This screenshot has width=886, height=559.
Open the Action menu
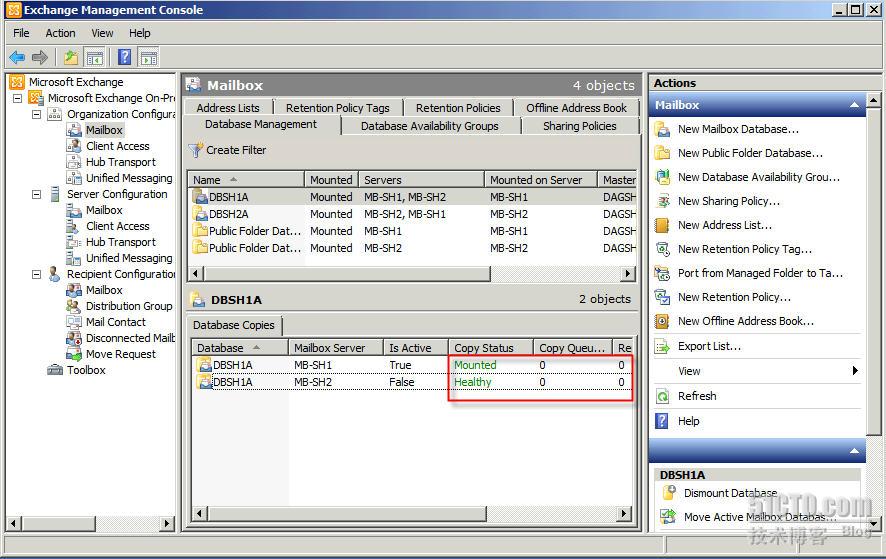pos(60,33)
